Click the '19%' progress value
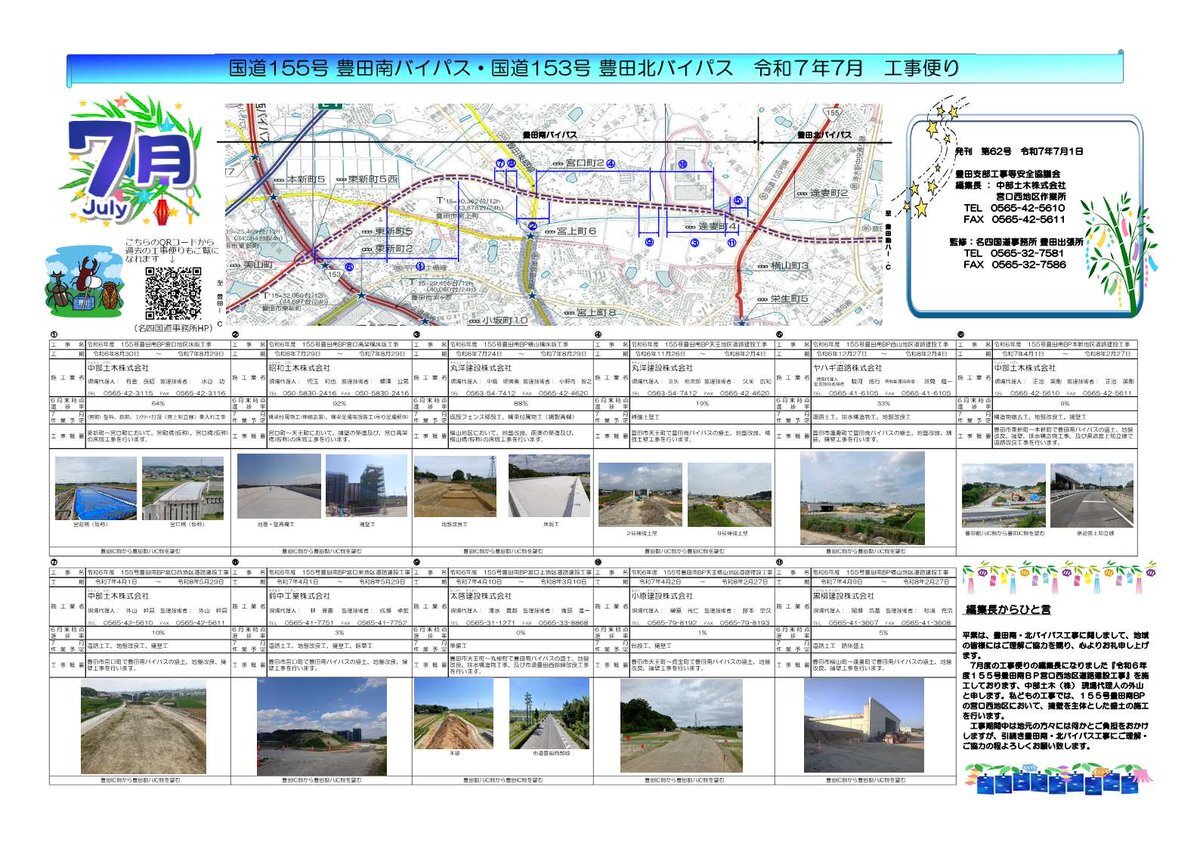This screenshot has height=849, width=1200. click(701, 403)
